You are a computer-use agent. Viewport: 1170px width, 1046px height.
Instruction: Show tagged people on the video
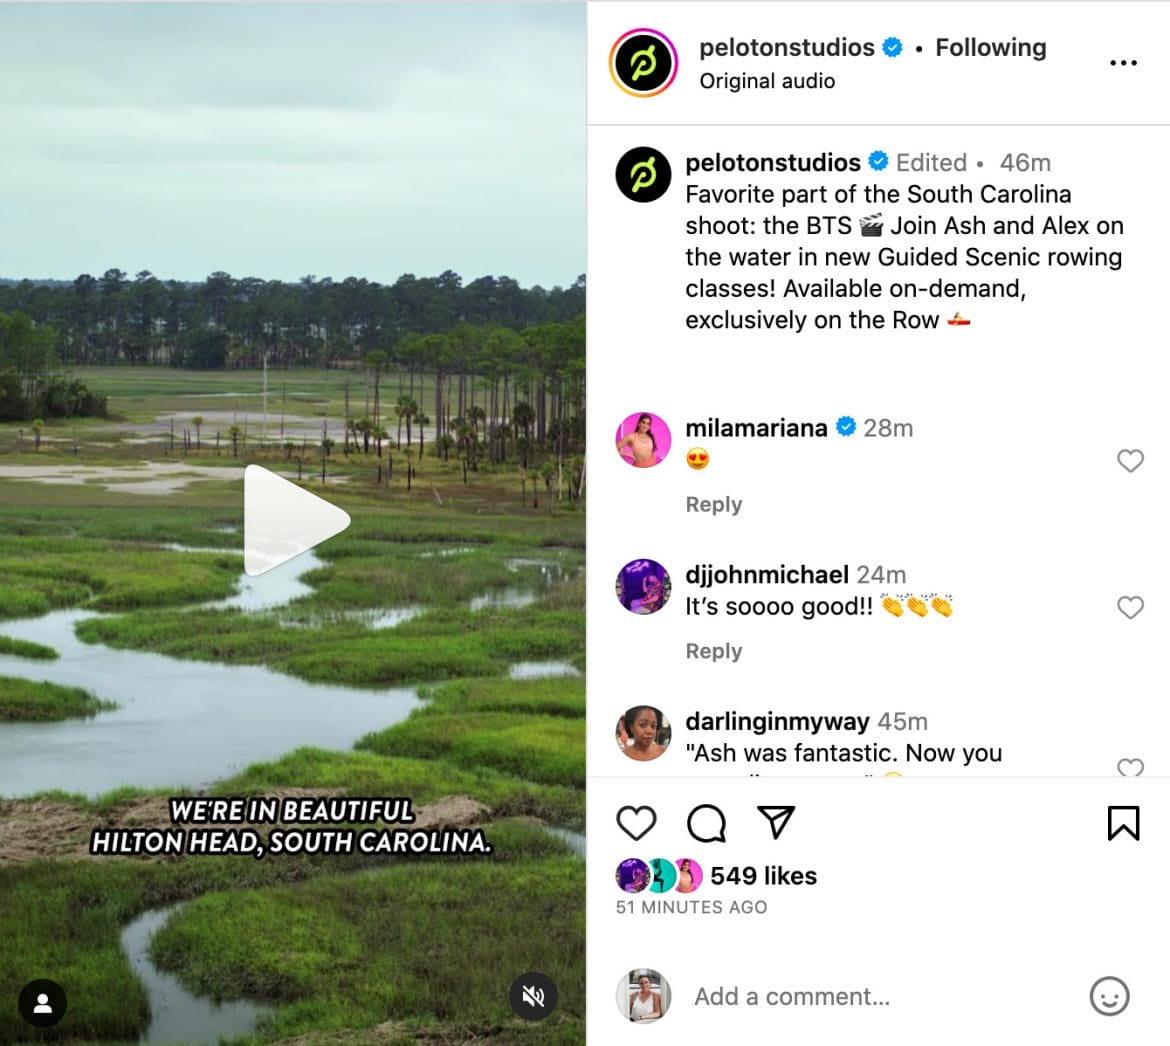43,1003
